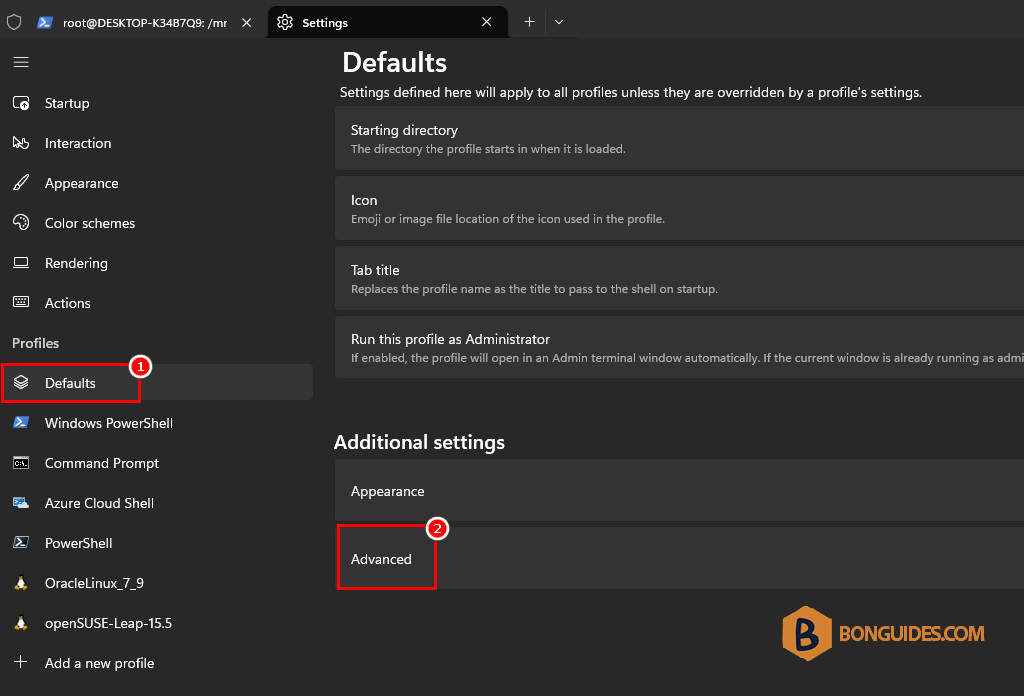Click the Interaction cursor icon
Image resolution: width=1024 pixels, height=696 pixels.
[x=21, y=143]
